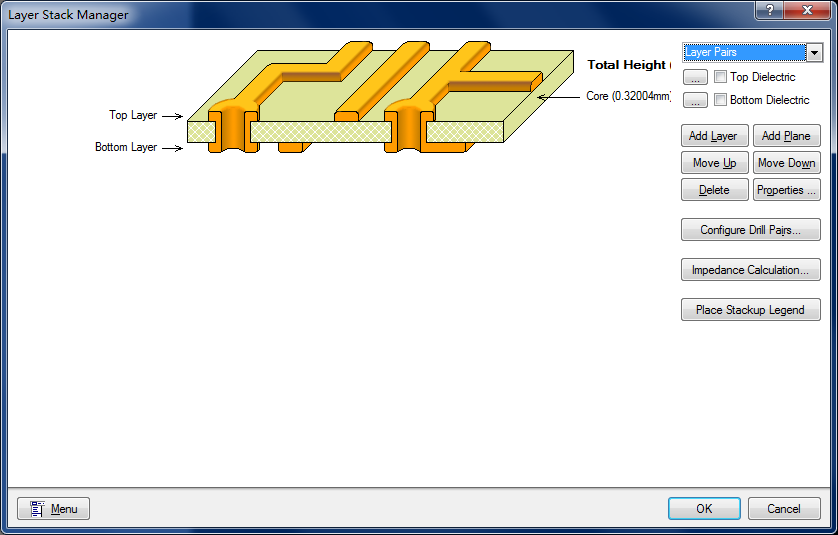Image resolution: width=838 pixels, height=535 pixels.
Task: Click the Add Plane button
Action: click(787, 136)
